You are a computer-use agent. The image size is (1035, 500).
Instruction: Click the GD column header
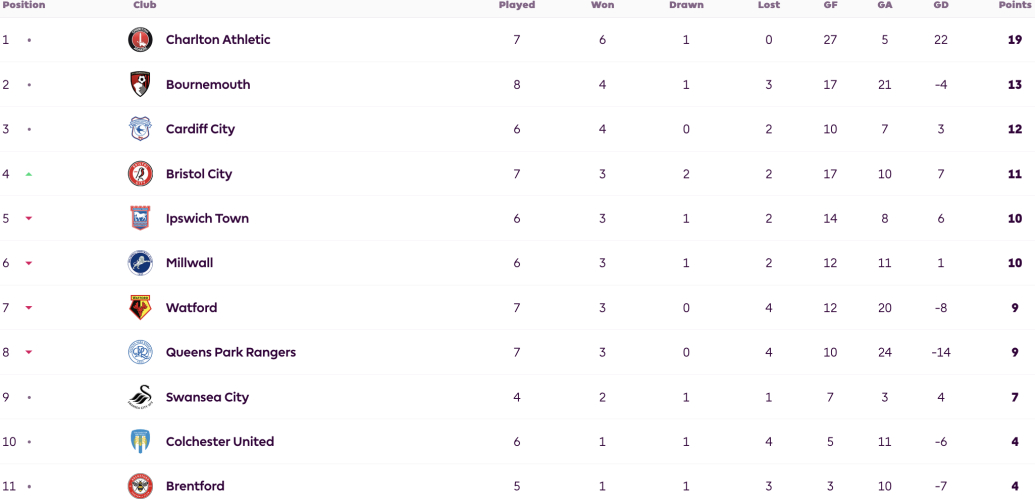point(941,5)
